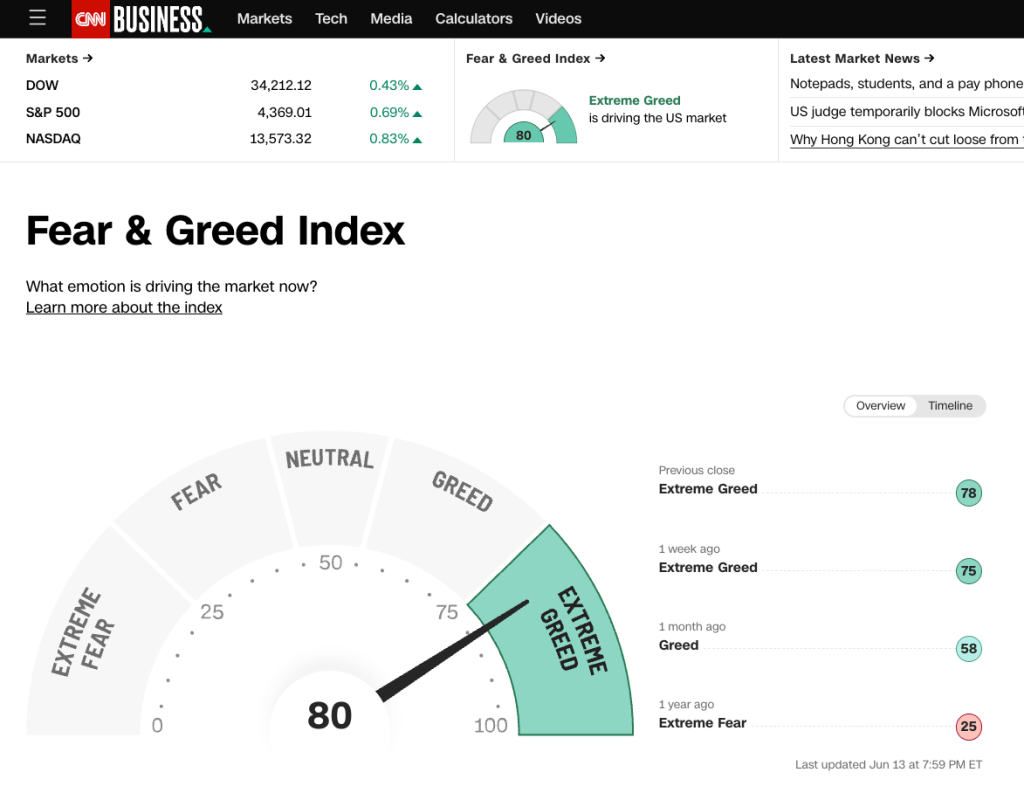1024x800 pixels.
Task: Click the CNN logo
Action: coord(91,18)
